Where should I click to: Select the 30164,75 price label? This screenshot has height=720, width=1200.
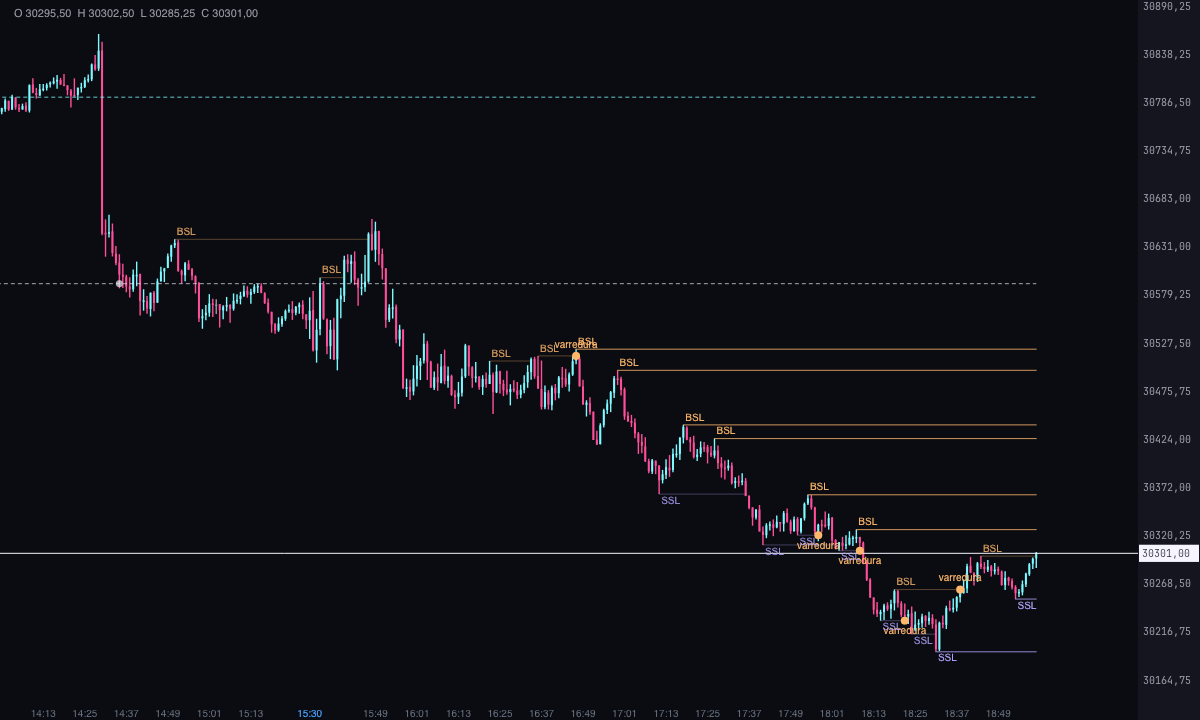tap(1166, 680)
